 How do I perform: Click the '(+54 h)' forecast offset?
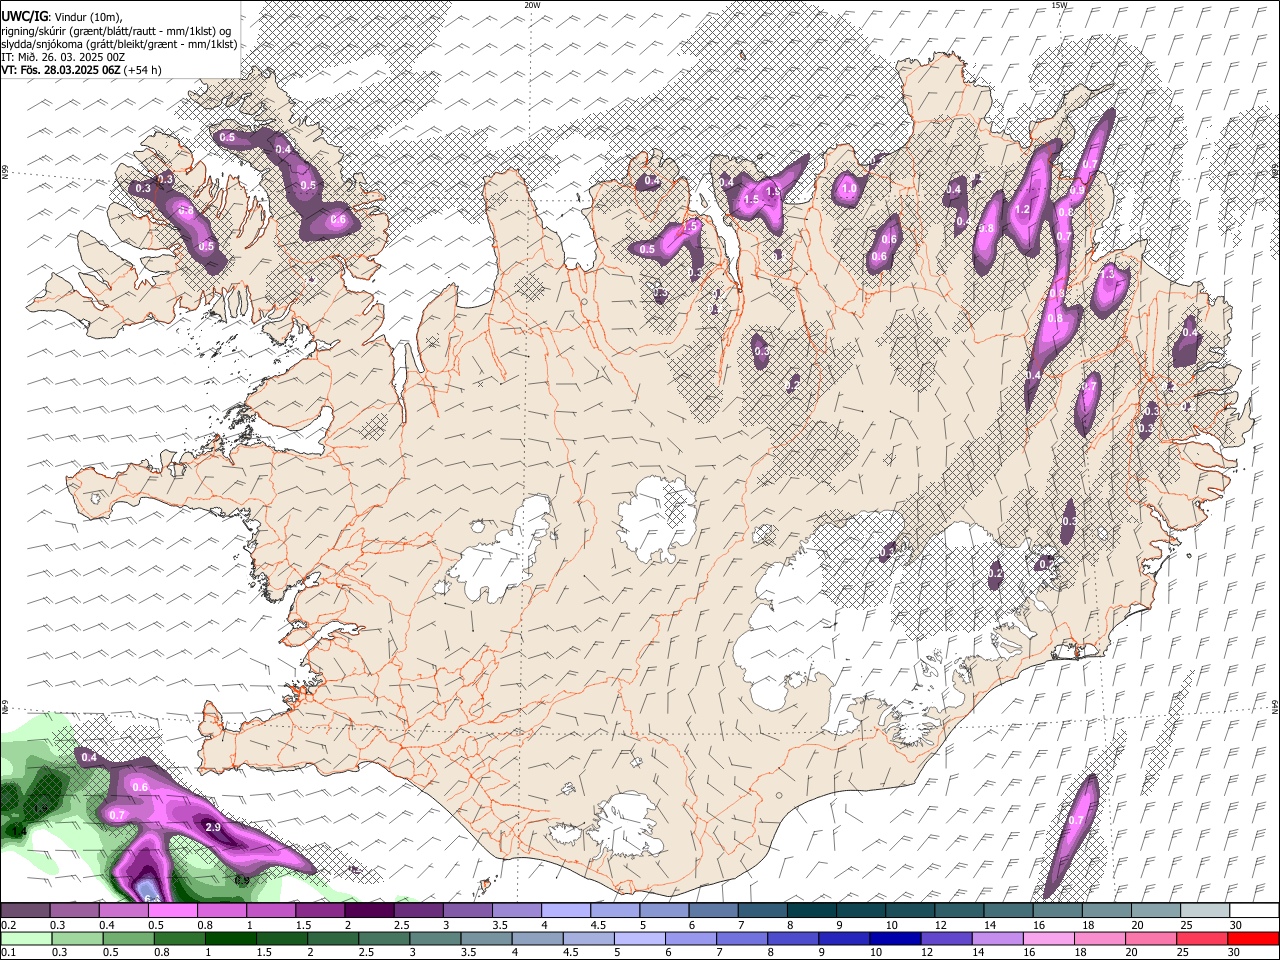143,70
